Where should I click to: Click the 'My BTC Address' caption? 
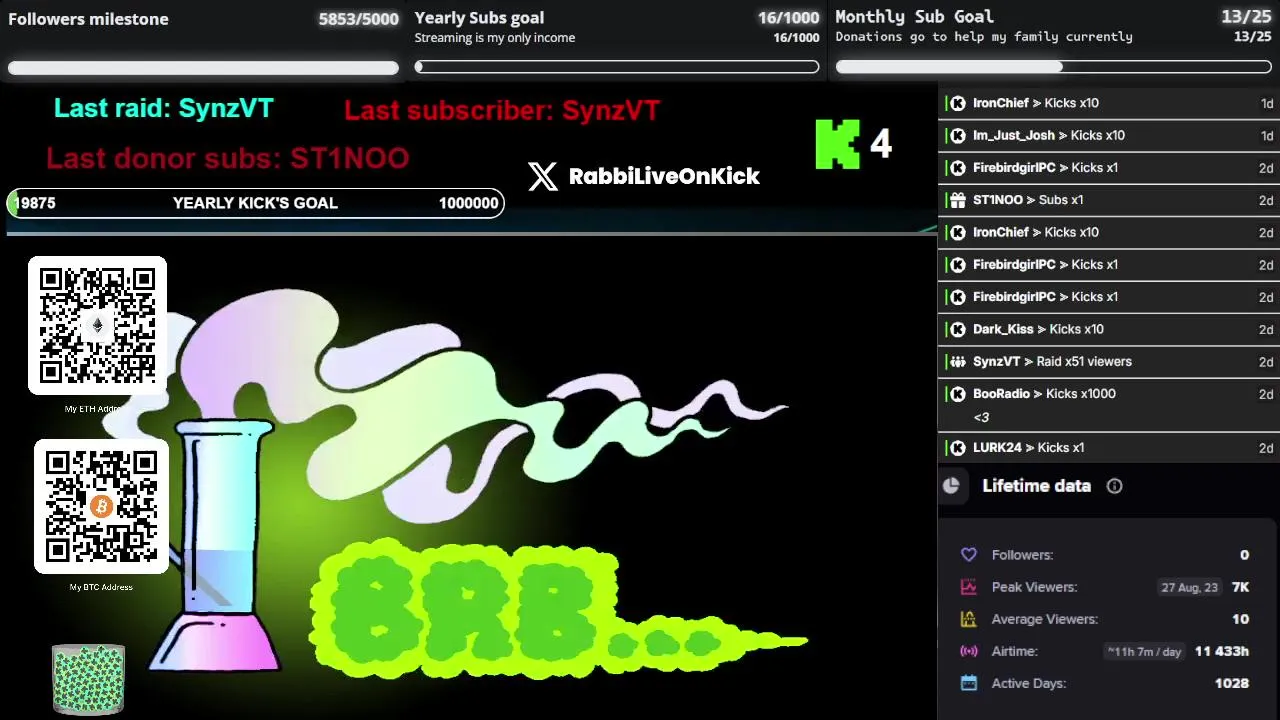[101, 587]
